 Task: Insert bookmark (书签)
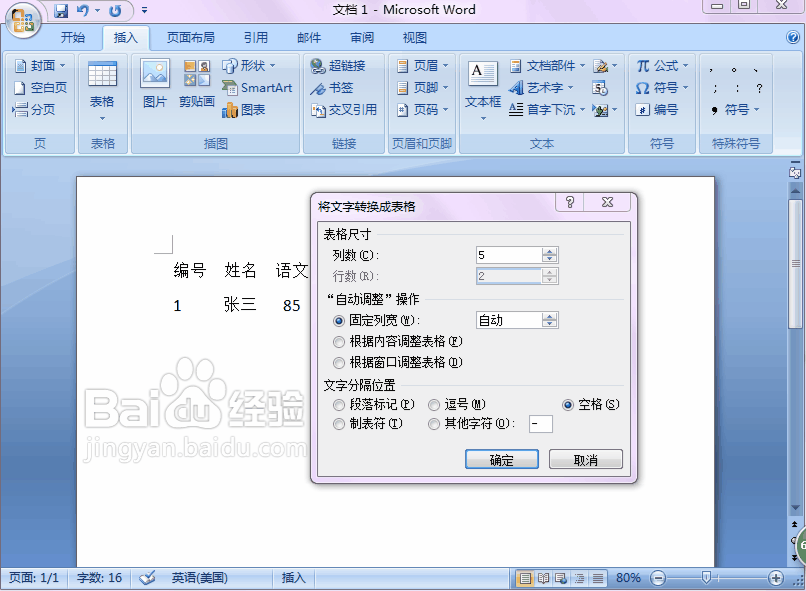tap(332, 88)
